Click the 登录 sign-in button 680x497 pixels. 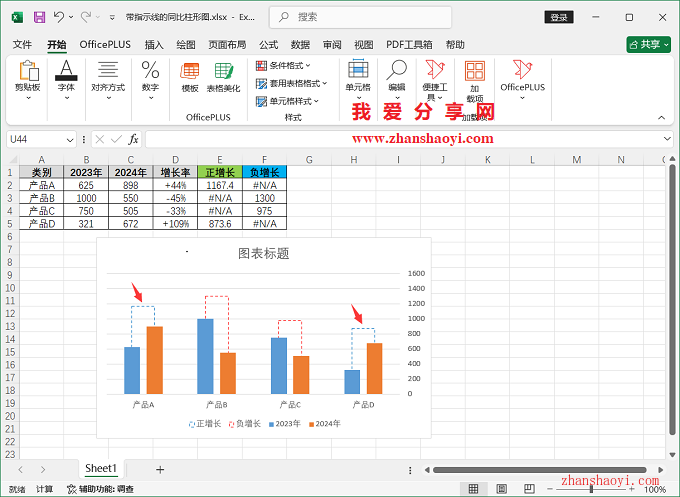(559, 17)
